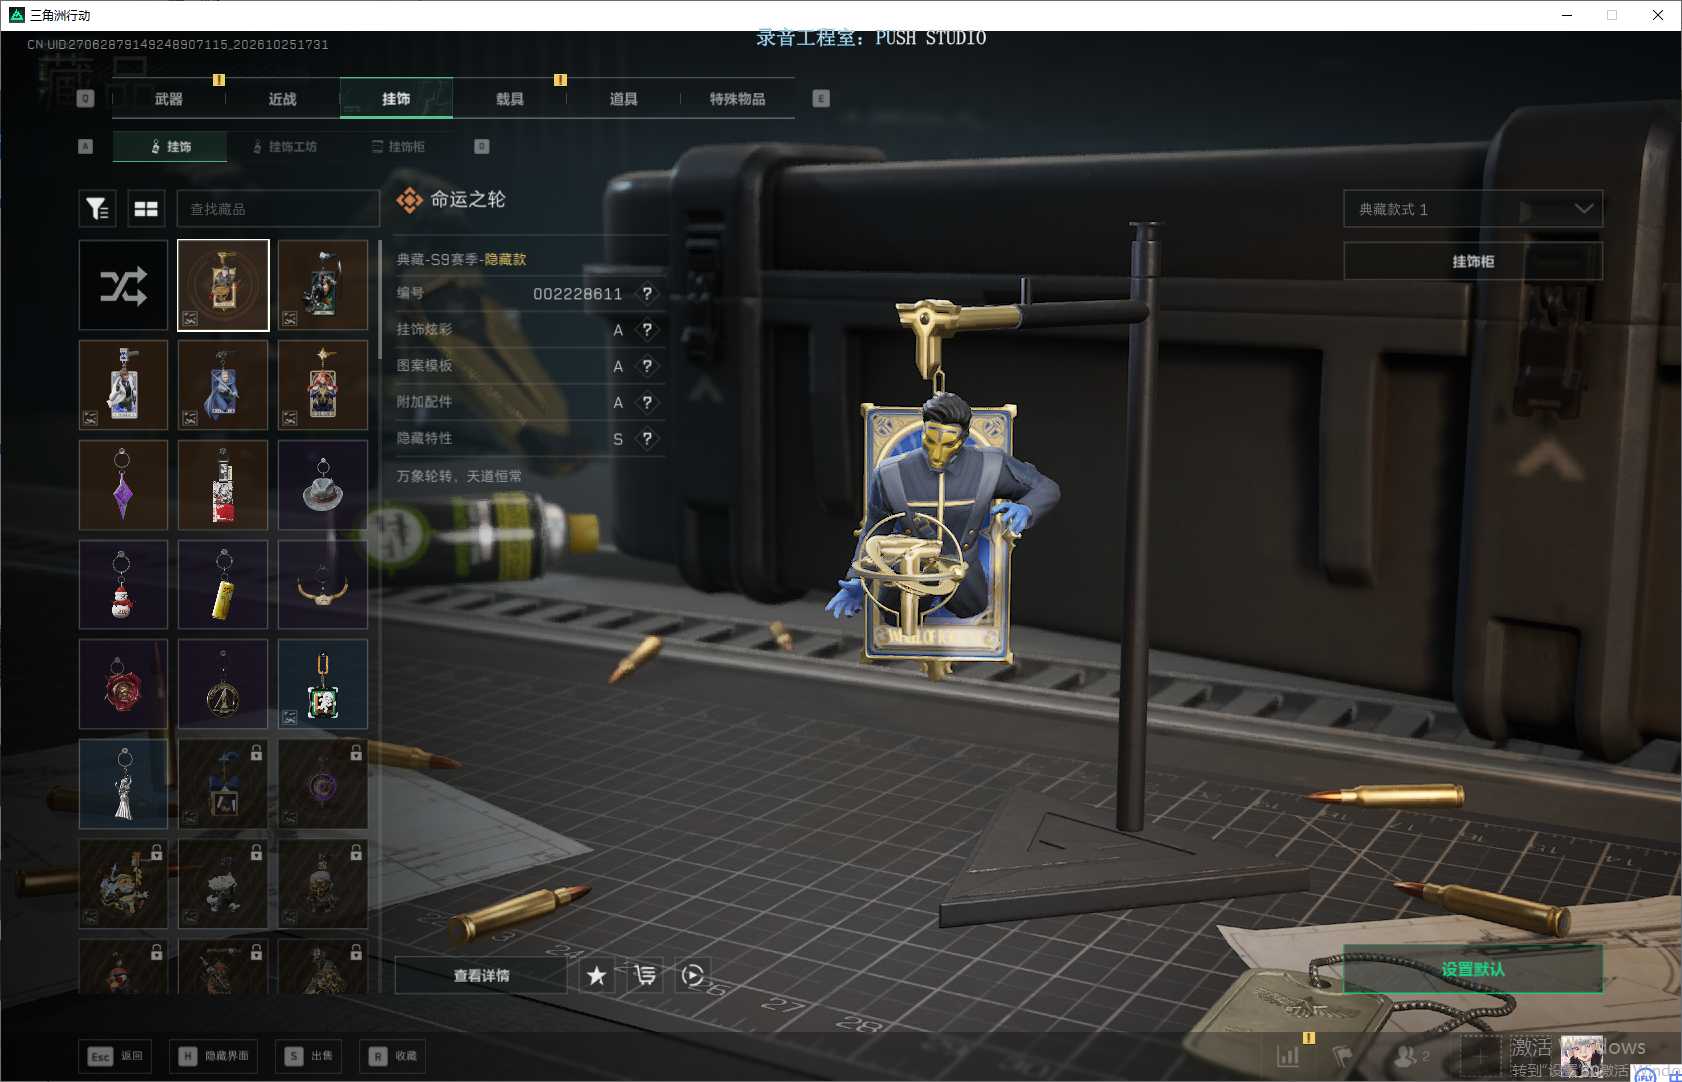Select the white dress figure charm
The height and width of the screenshot is (1082, 1682).
(123, 784)
